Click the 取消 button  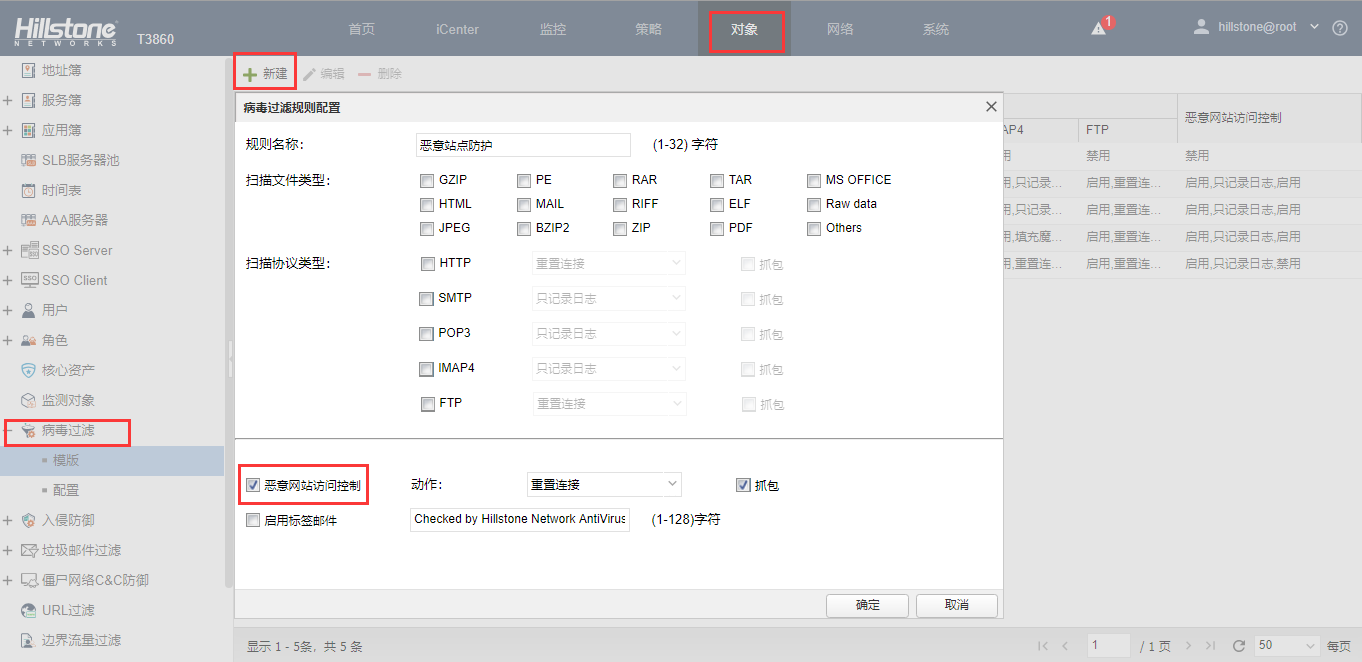pos(957,605)
